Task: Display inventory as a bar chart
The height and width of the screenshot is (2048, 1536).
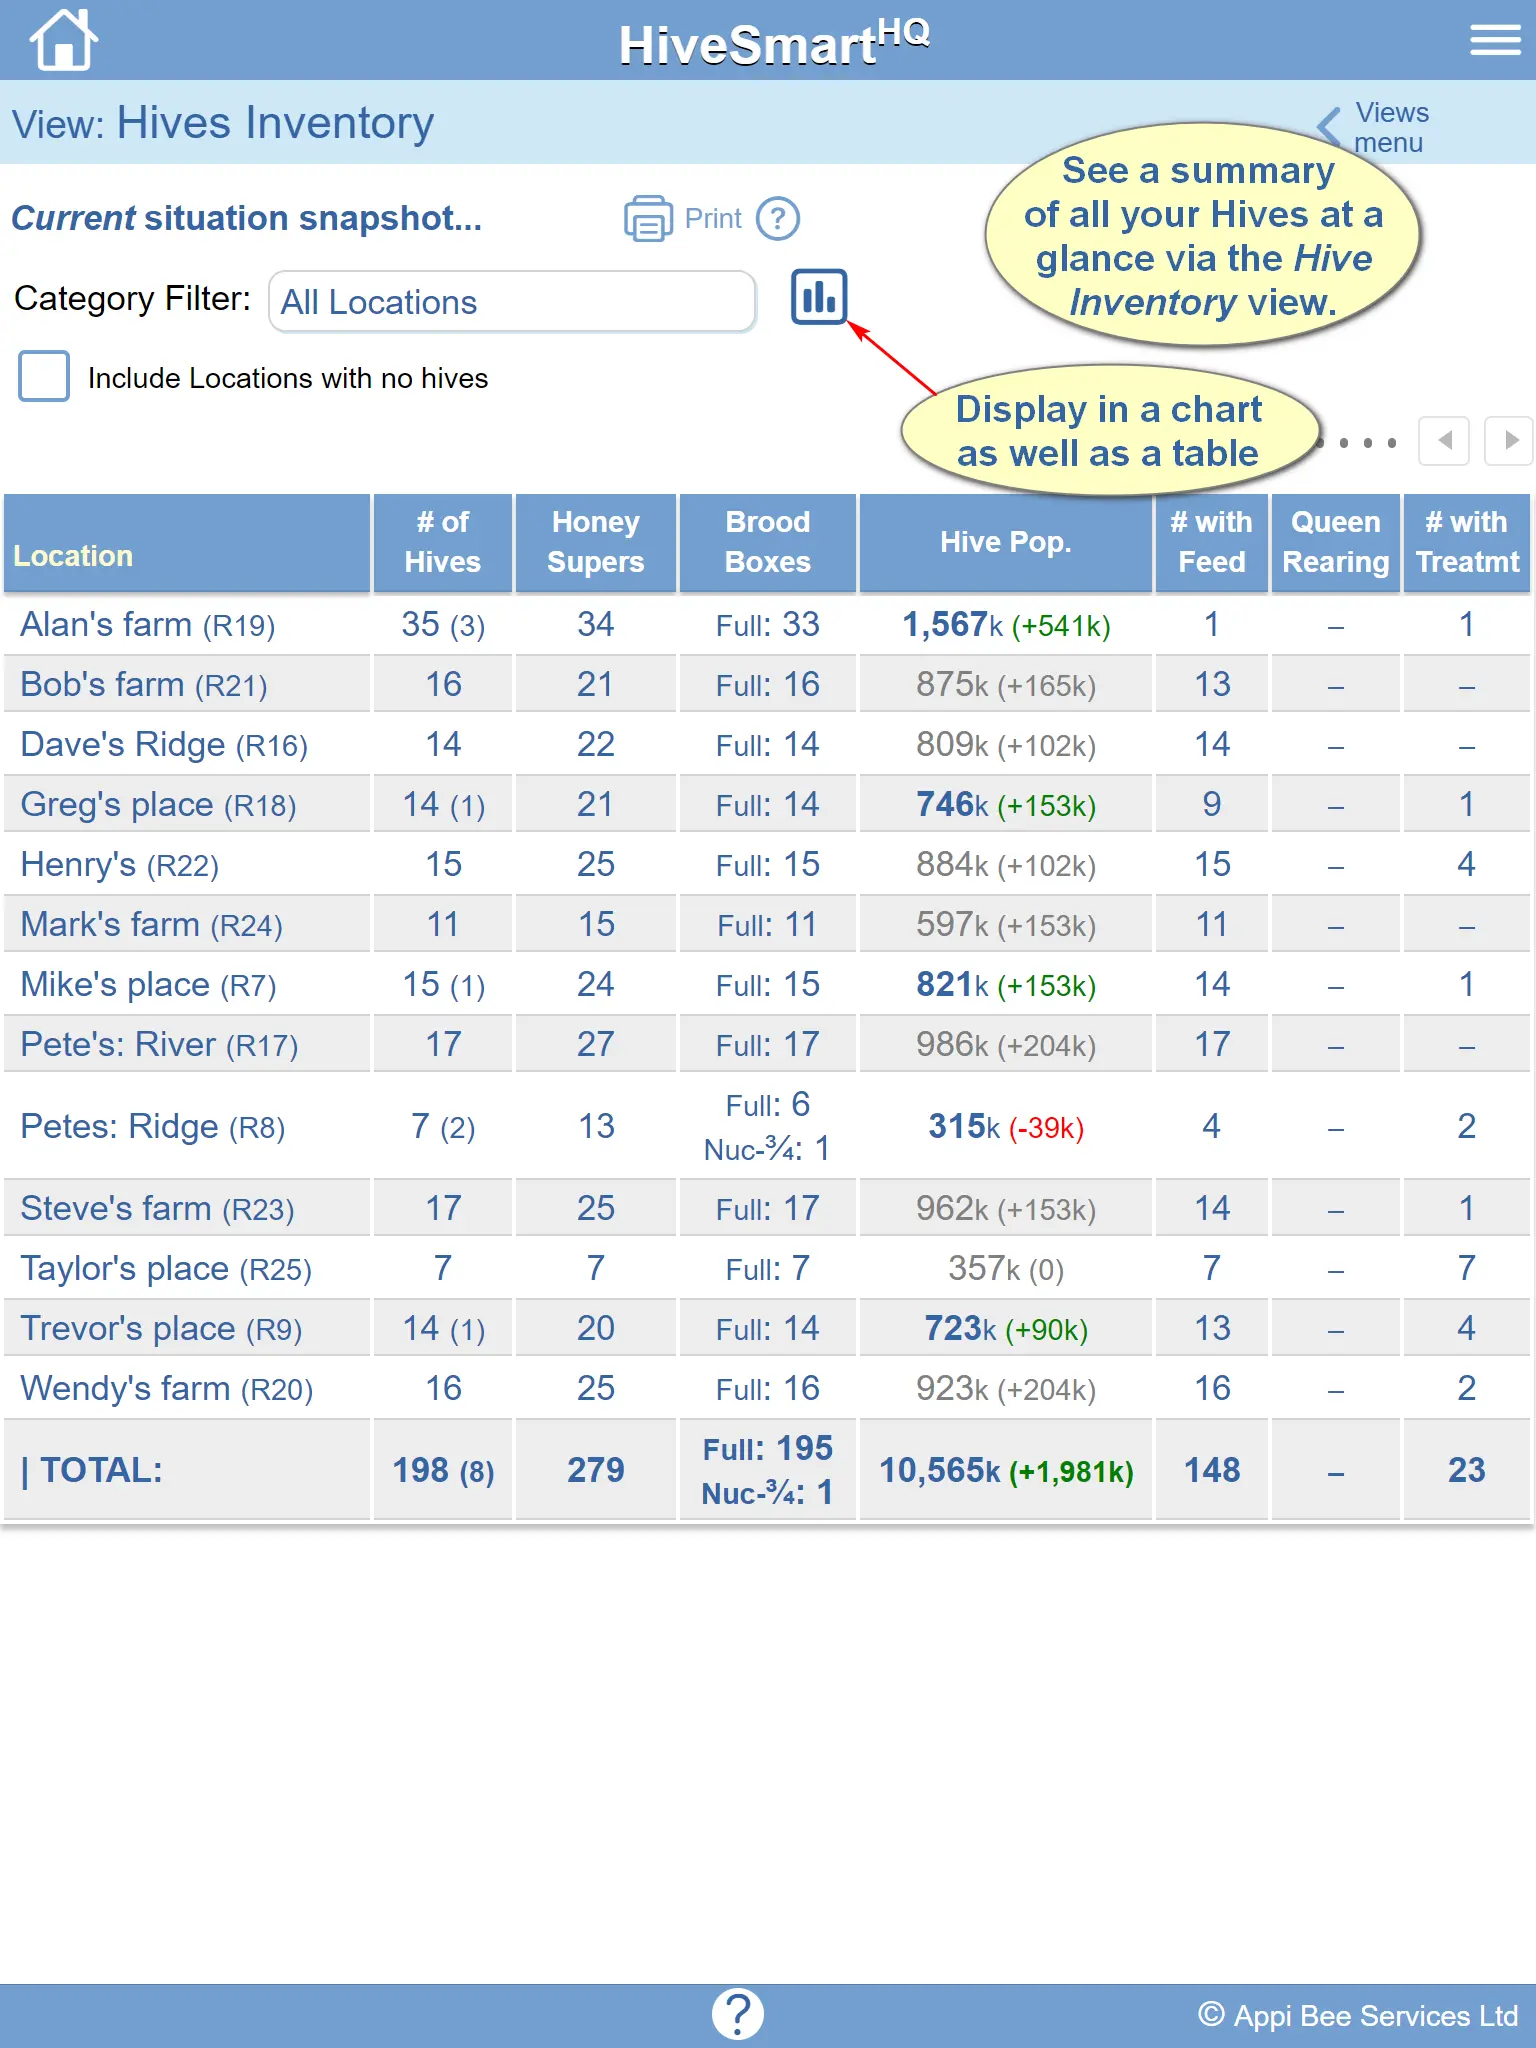Action: pos(819,297)
